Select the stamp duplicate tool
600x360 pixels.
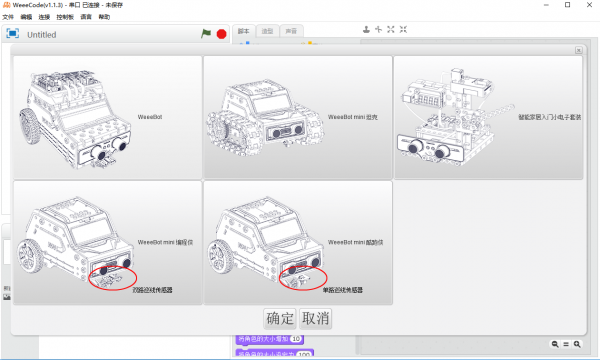click(366, 29)
